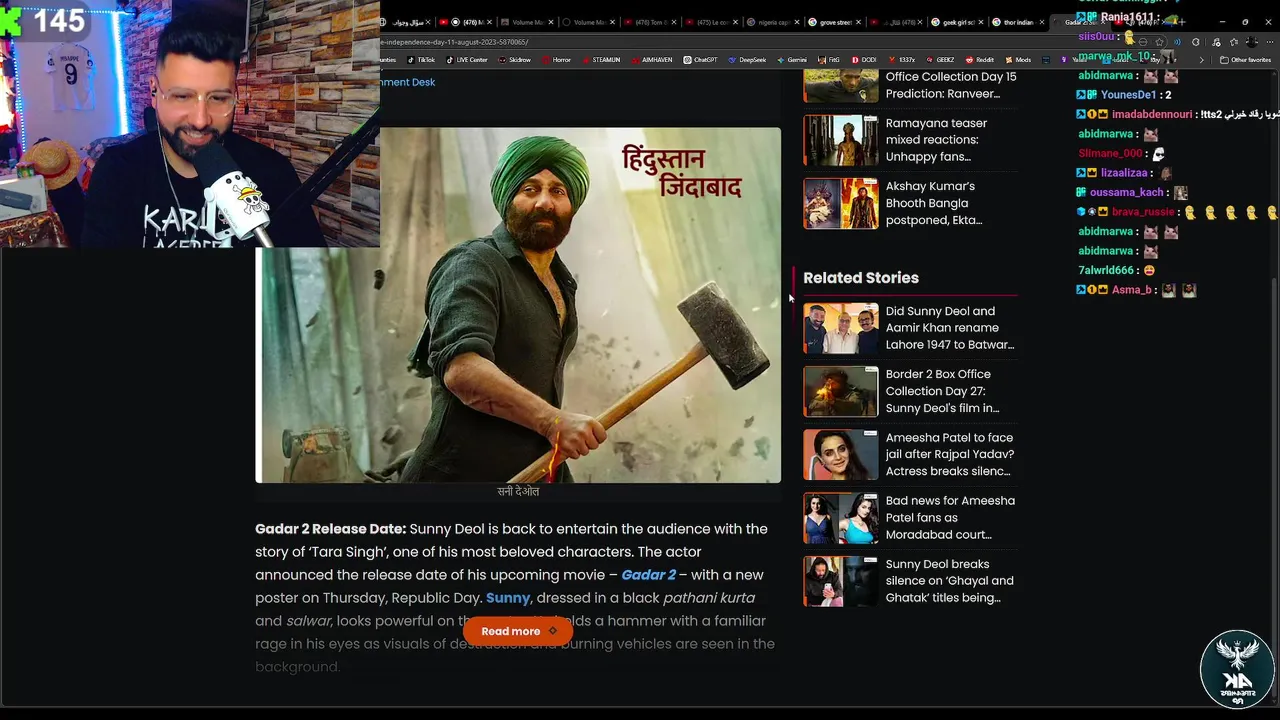Open the Other favorites folder

click(1245, 60)
